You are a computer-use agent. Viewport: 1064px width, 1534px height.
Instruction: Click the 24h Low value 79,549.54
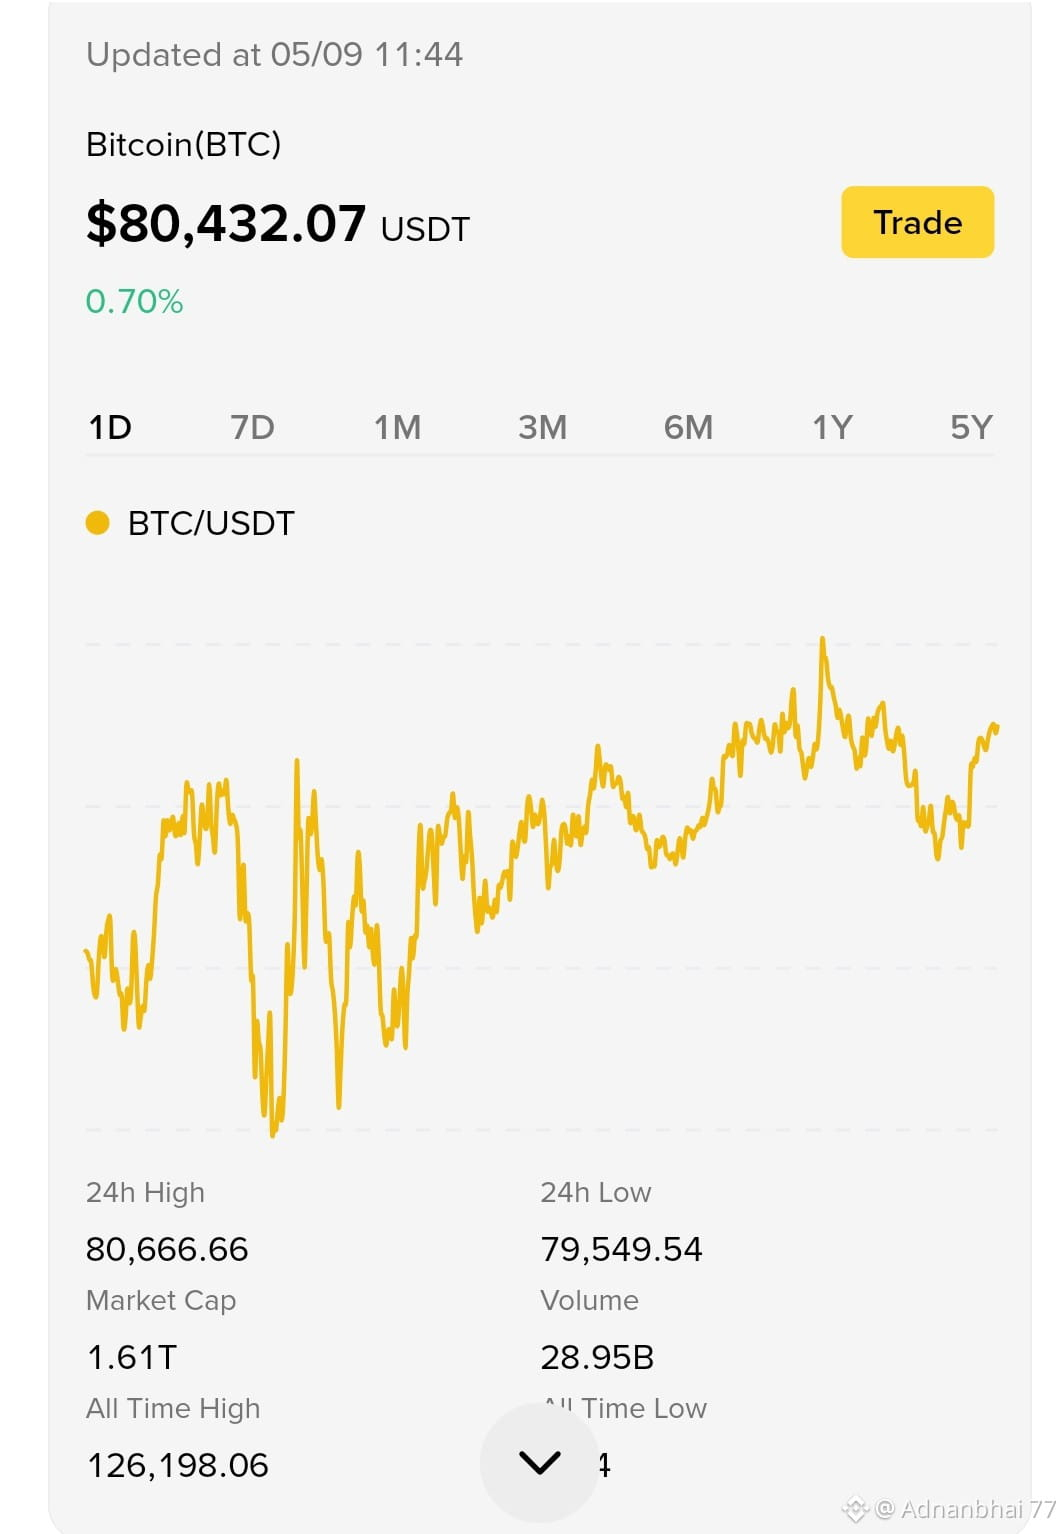tap(621, 1249)
